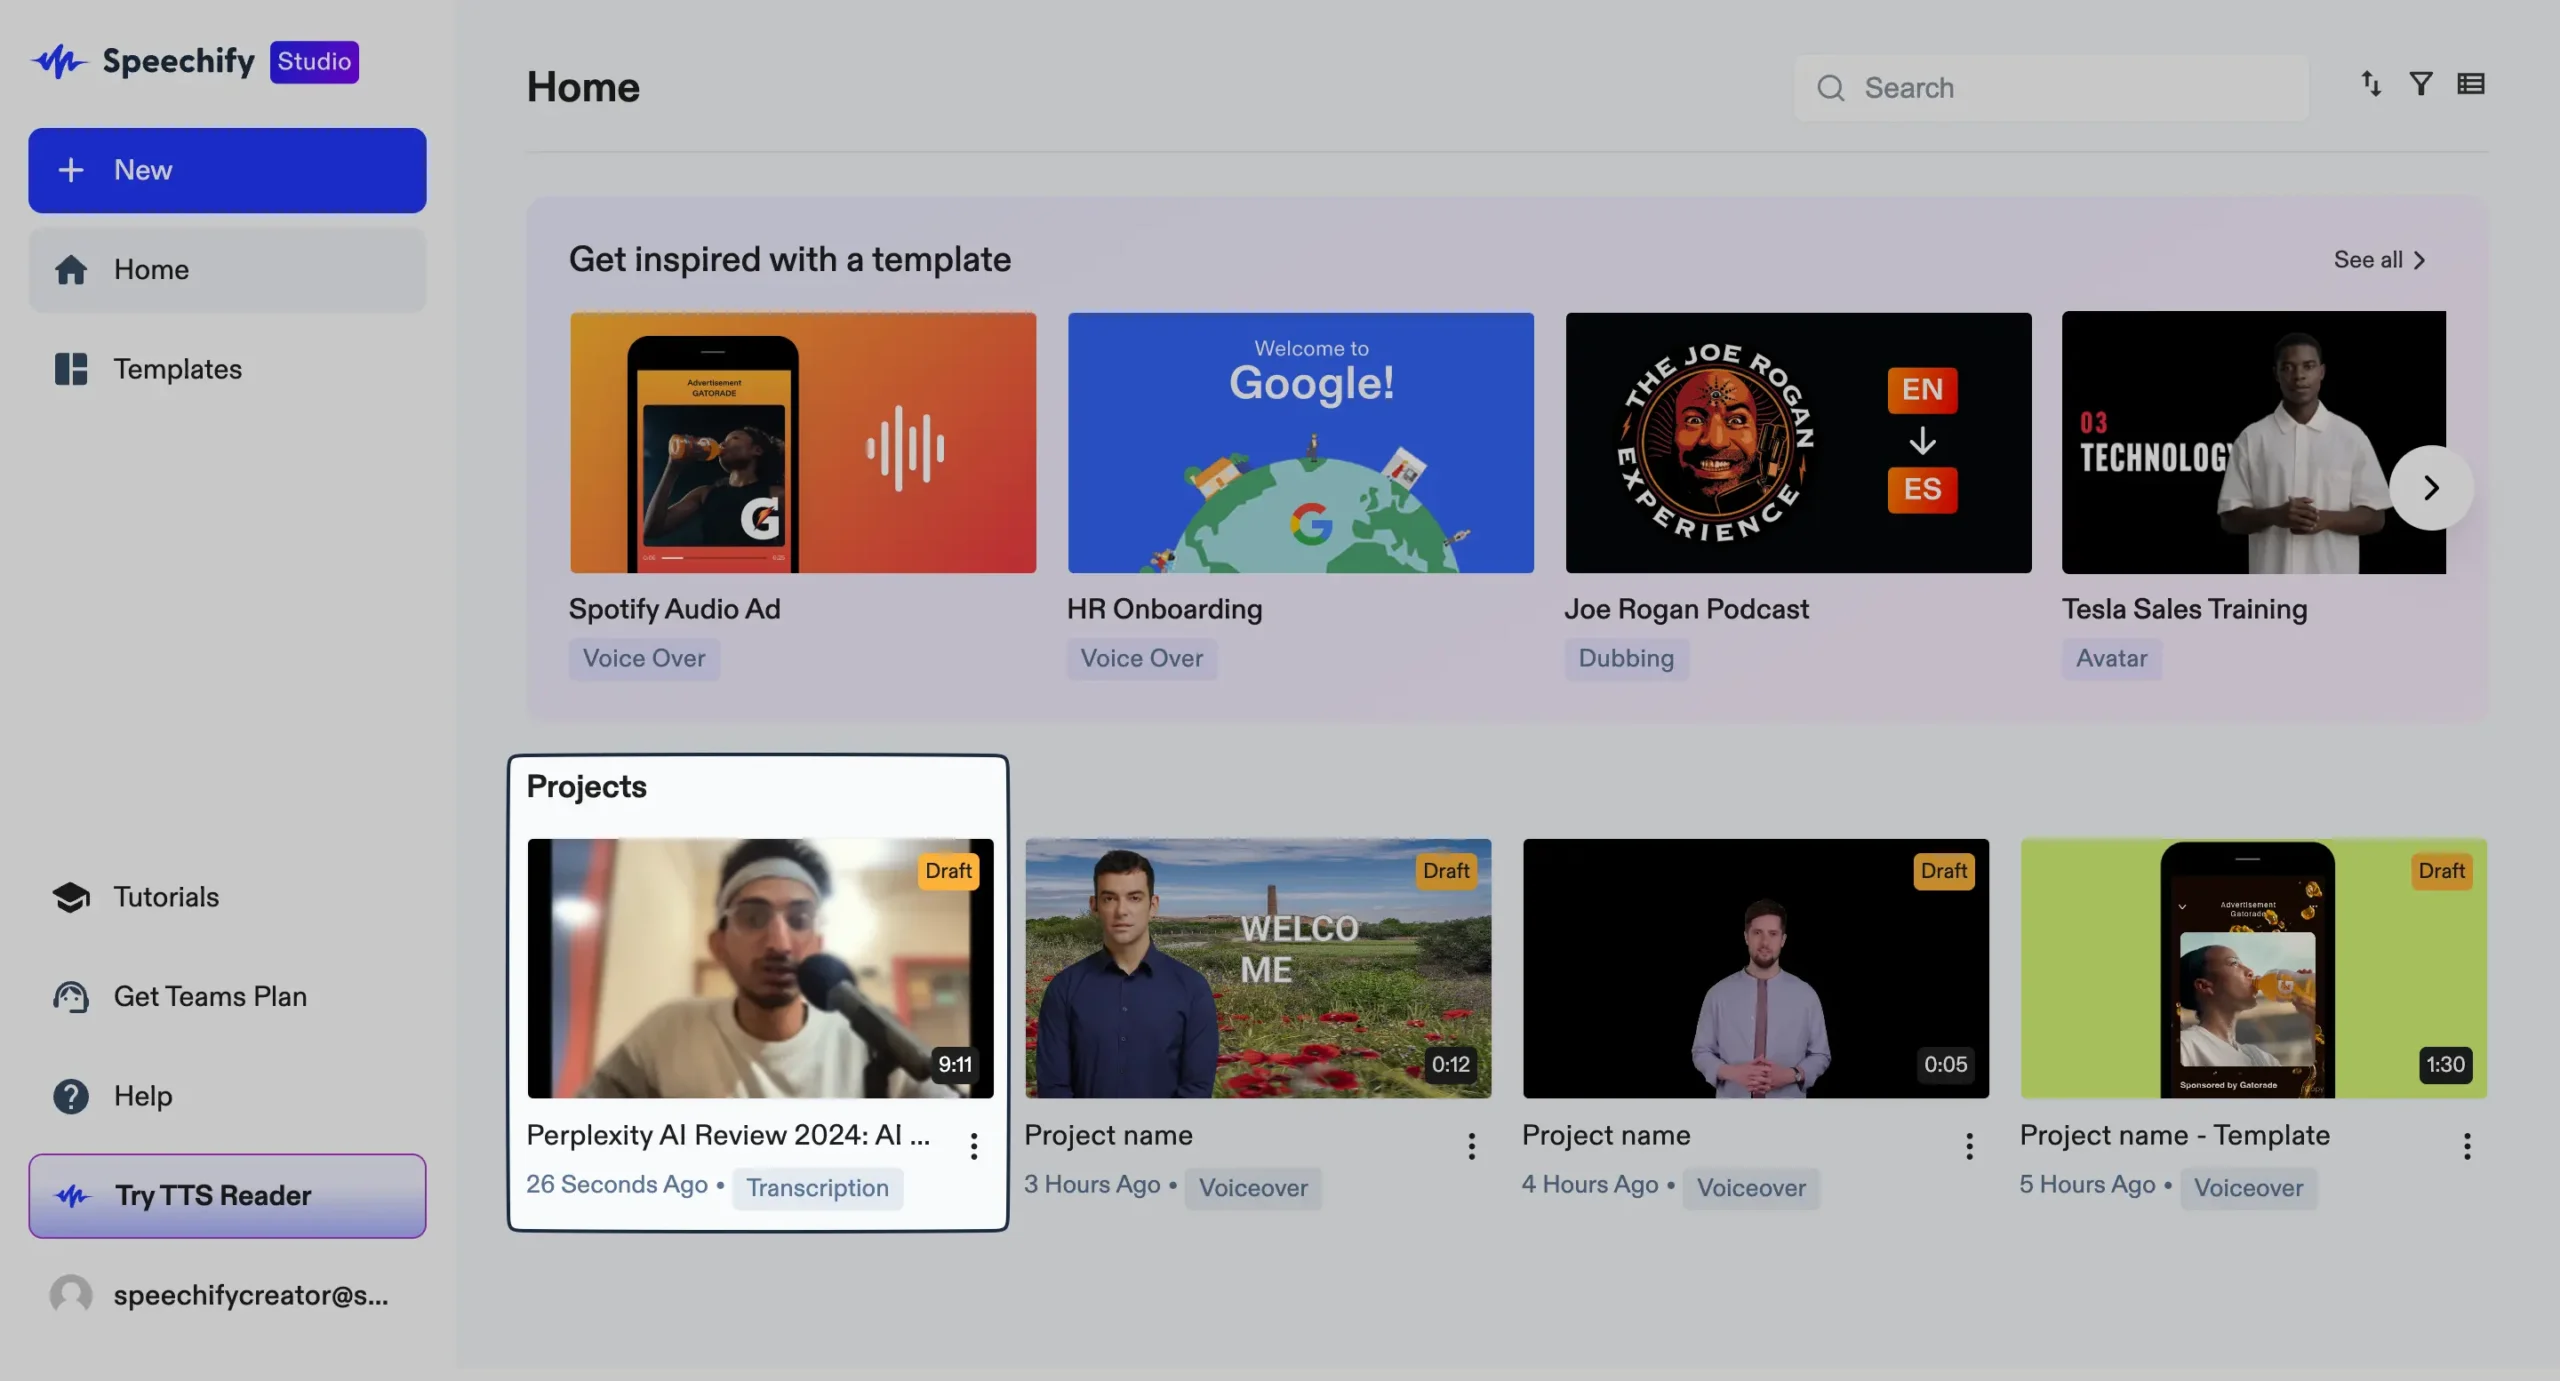Open options menu for Perplexity AI Review project

[974, 1146]
